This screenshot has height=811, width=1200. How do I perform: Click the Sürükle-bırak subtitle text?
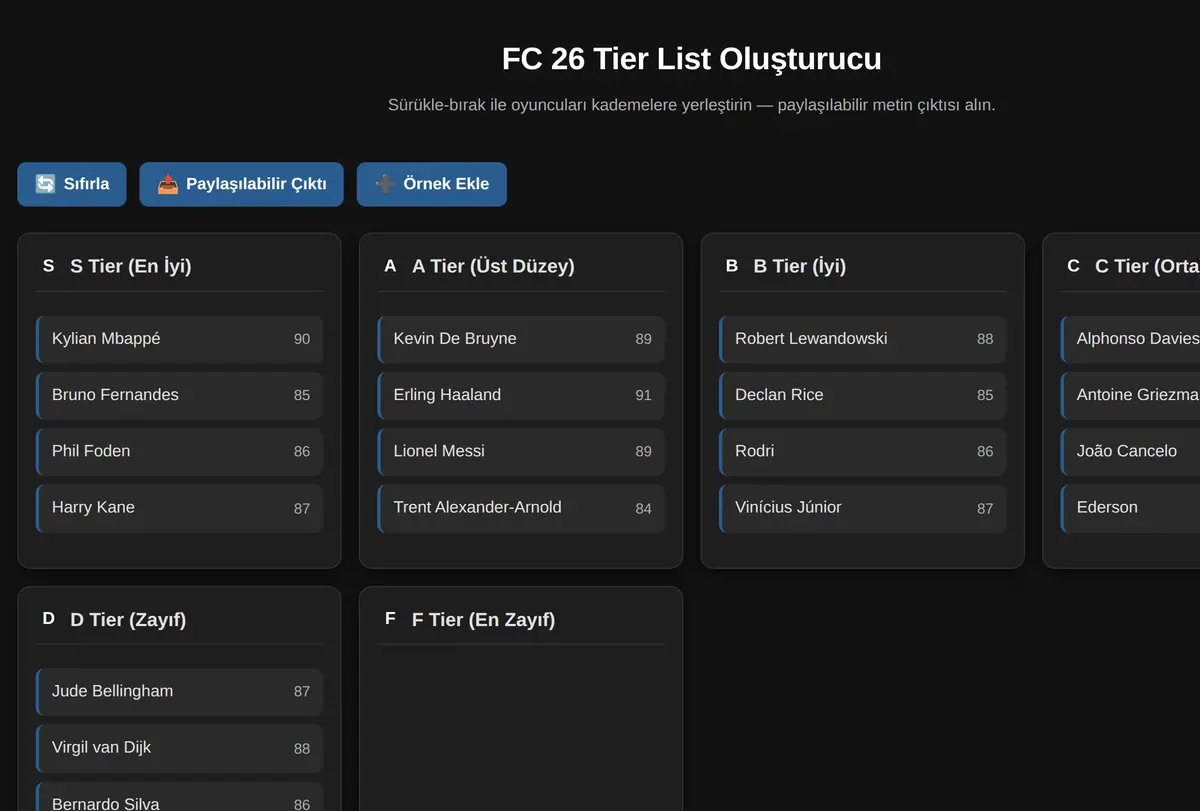(x=692, y=105)
